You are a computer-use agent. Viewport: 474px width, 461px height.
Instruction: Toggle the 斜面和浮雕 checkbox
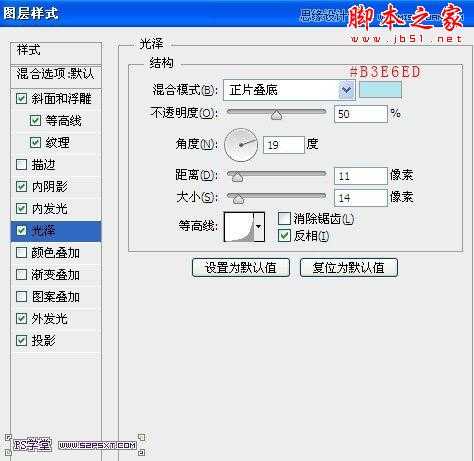(21, 98)
